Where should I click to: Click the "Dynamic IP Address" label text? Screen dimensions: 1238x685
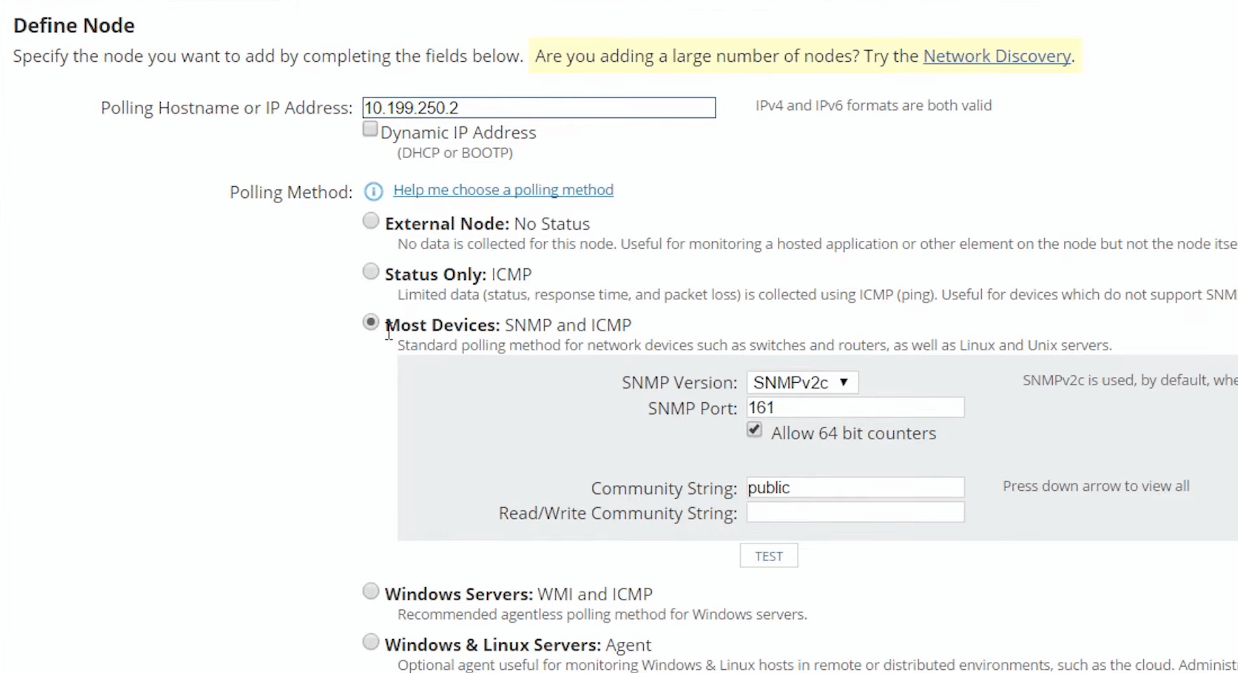tap(458, 132)
